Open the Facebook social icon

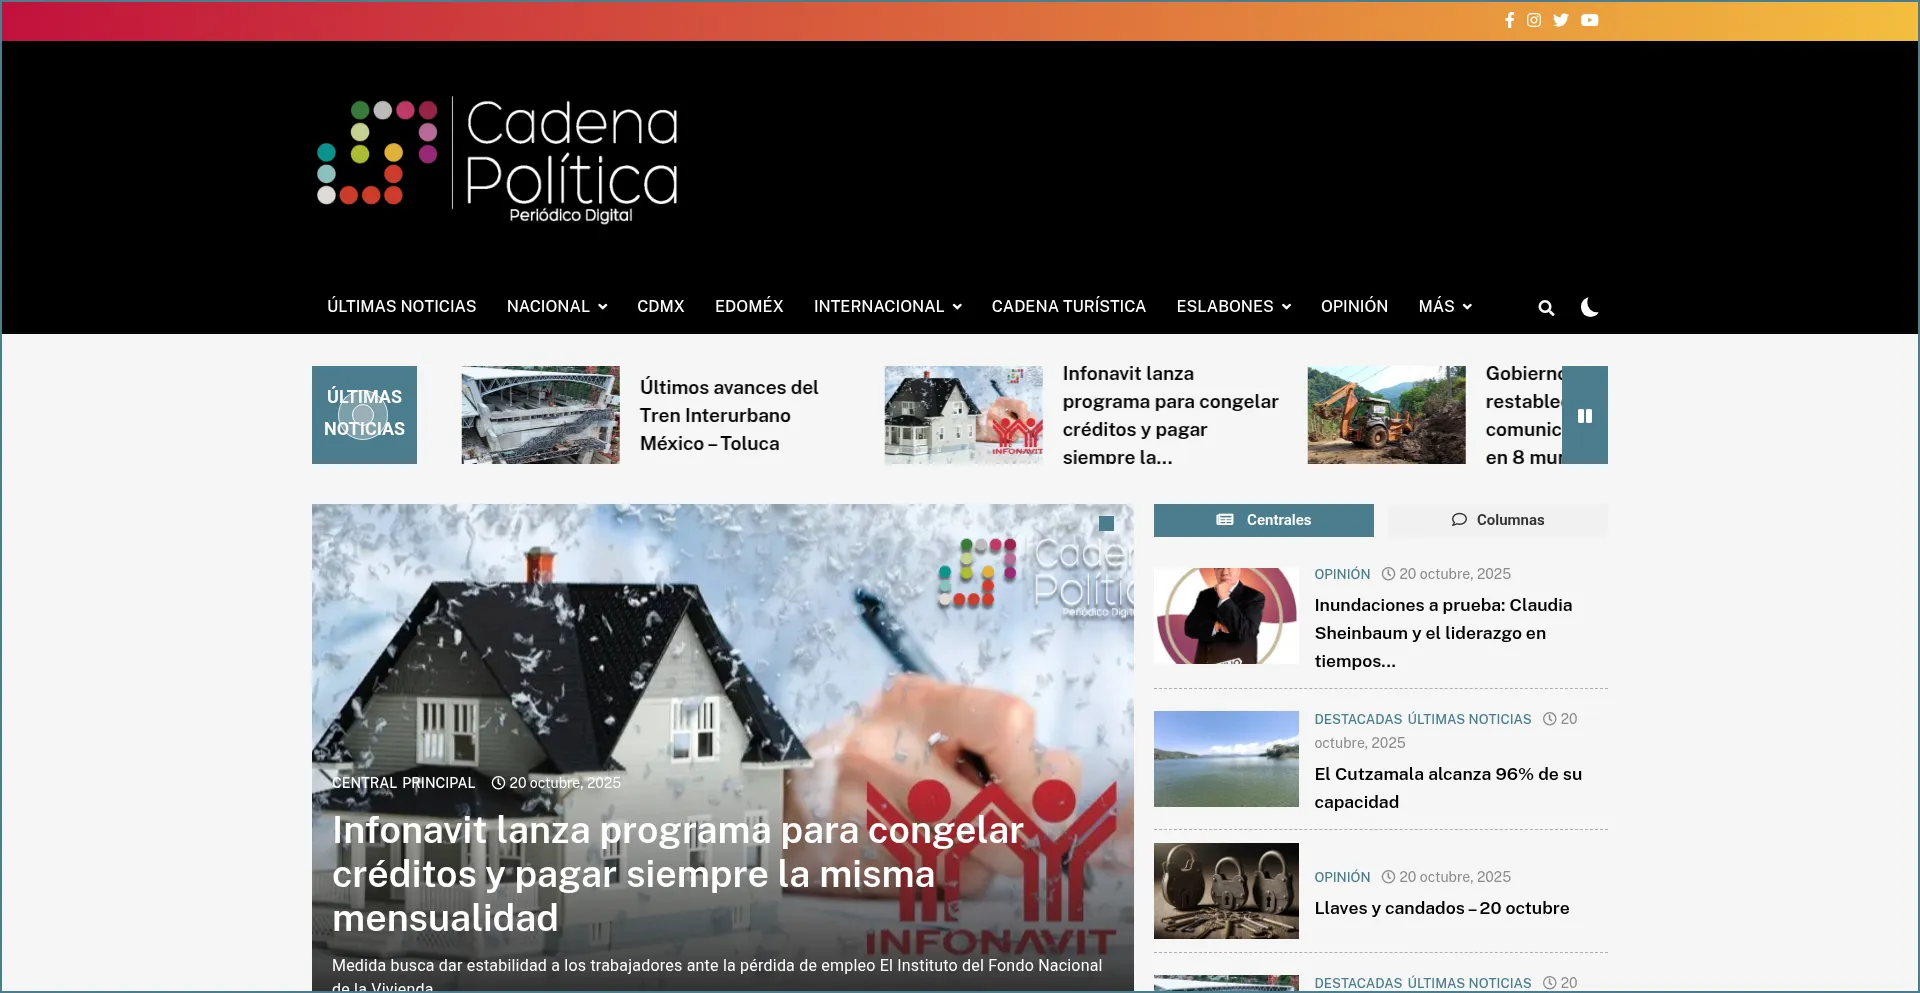(1509, 20)
